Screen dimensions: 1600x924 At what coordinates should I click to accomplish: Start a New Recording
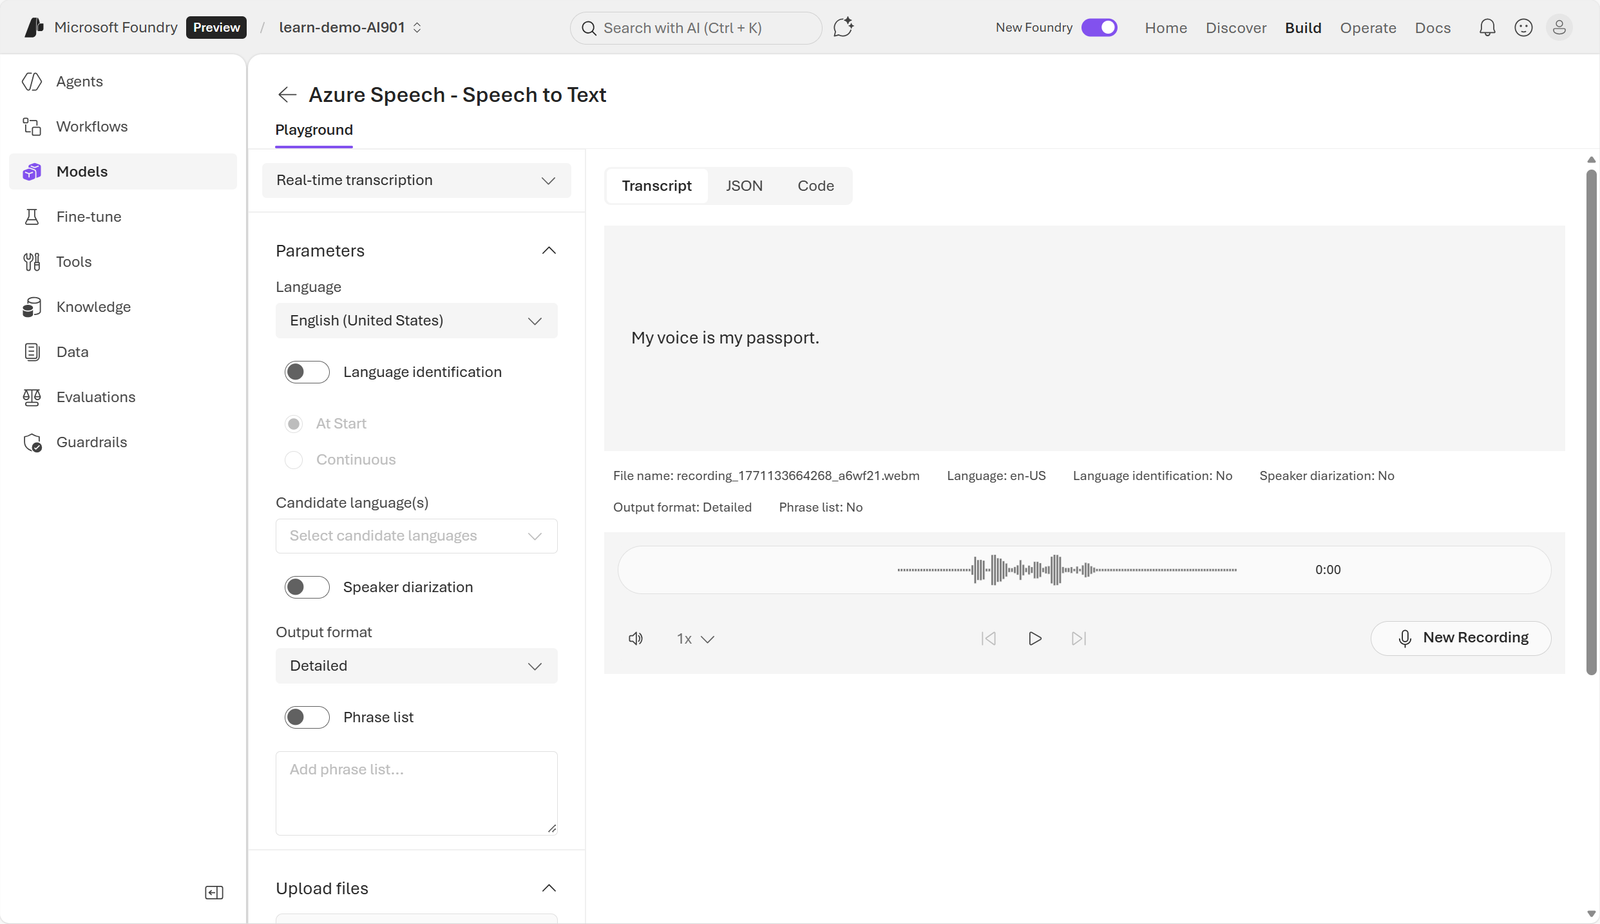tap(1461, 638)
